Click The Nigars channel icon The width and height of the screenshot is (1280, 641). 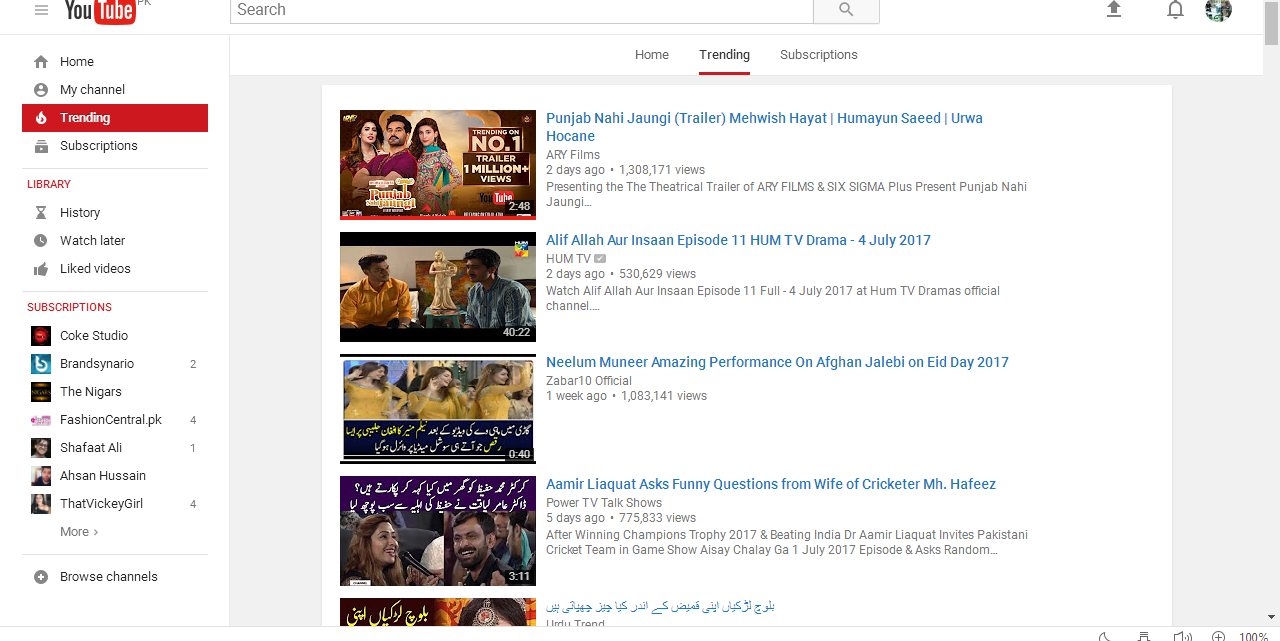41,392
